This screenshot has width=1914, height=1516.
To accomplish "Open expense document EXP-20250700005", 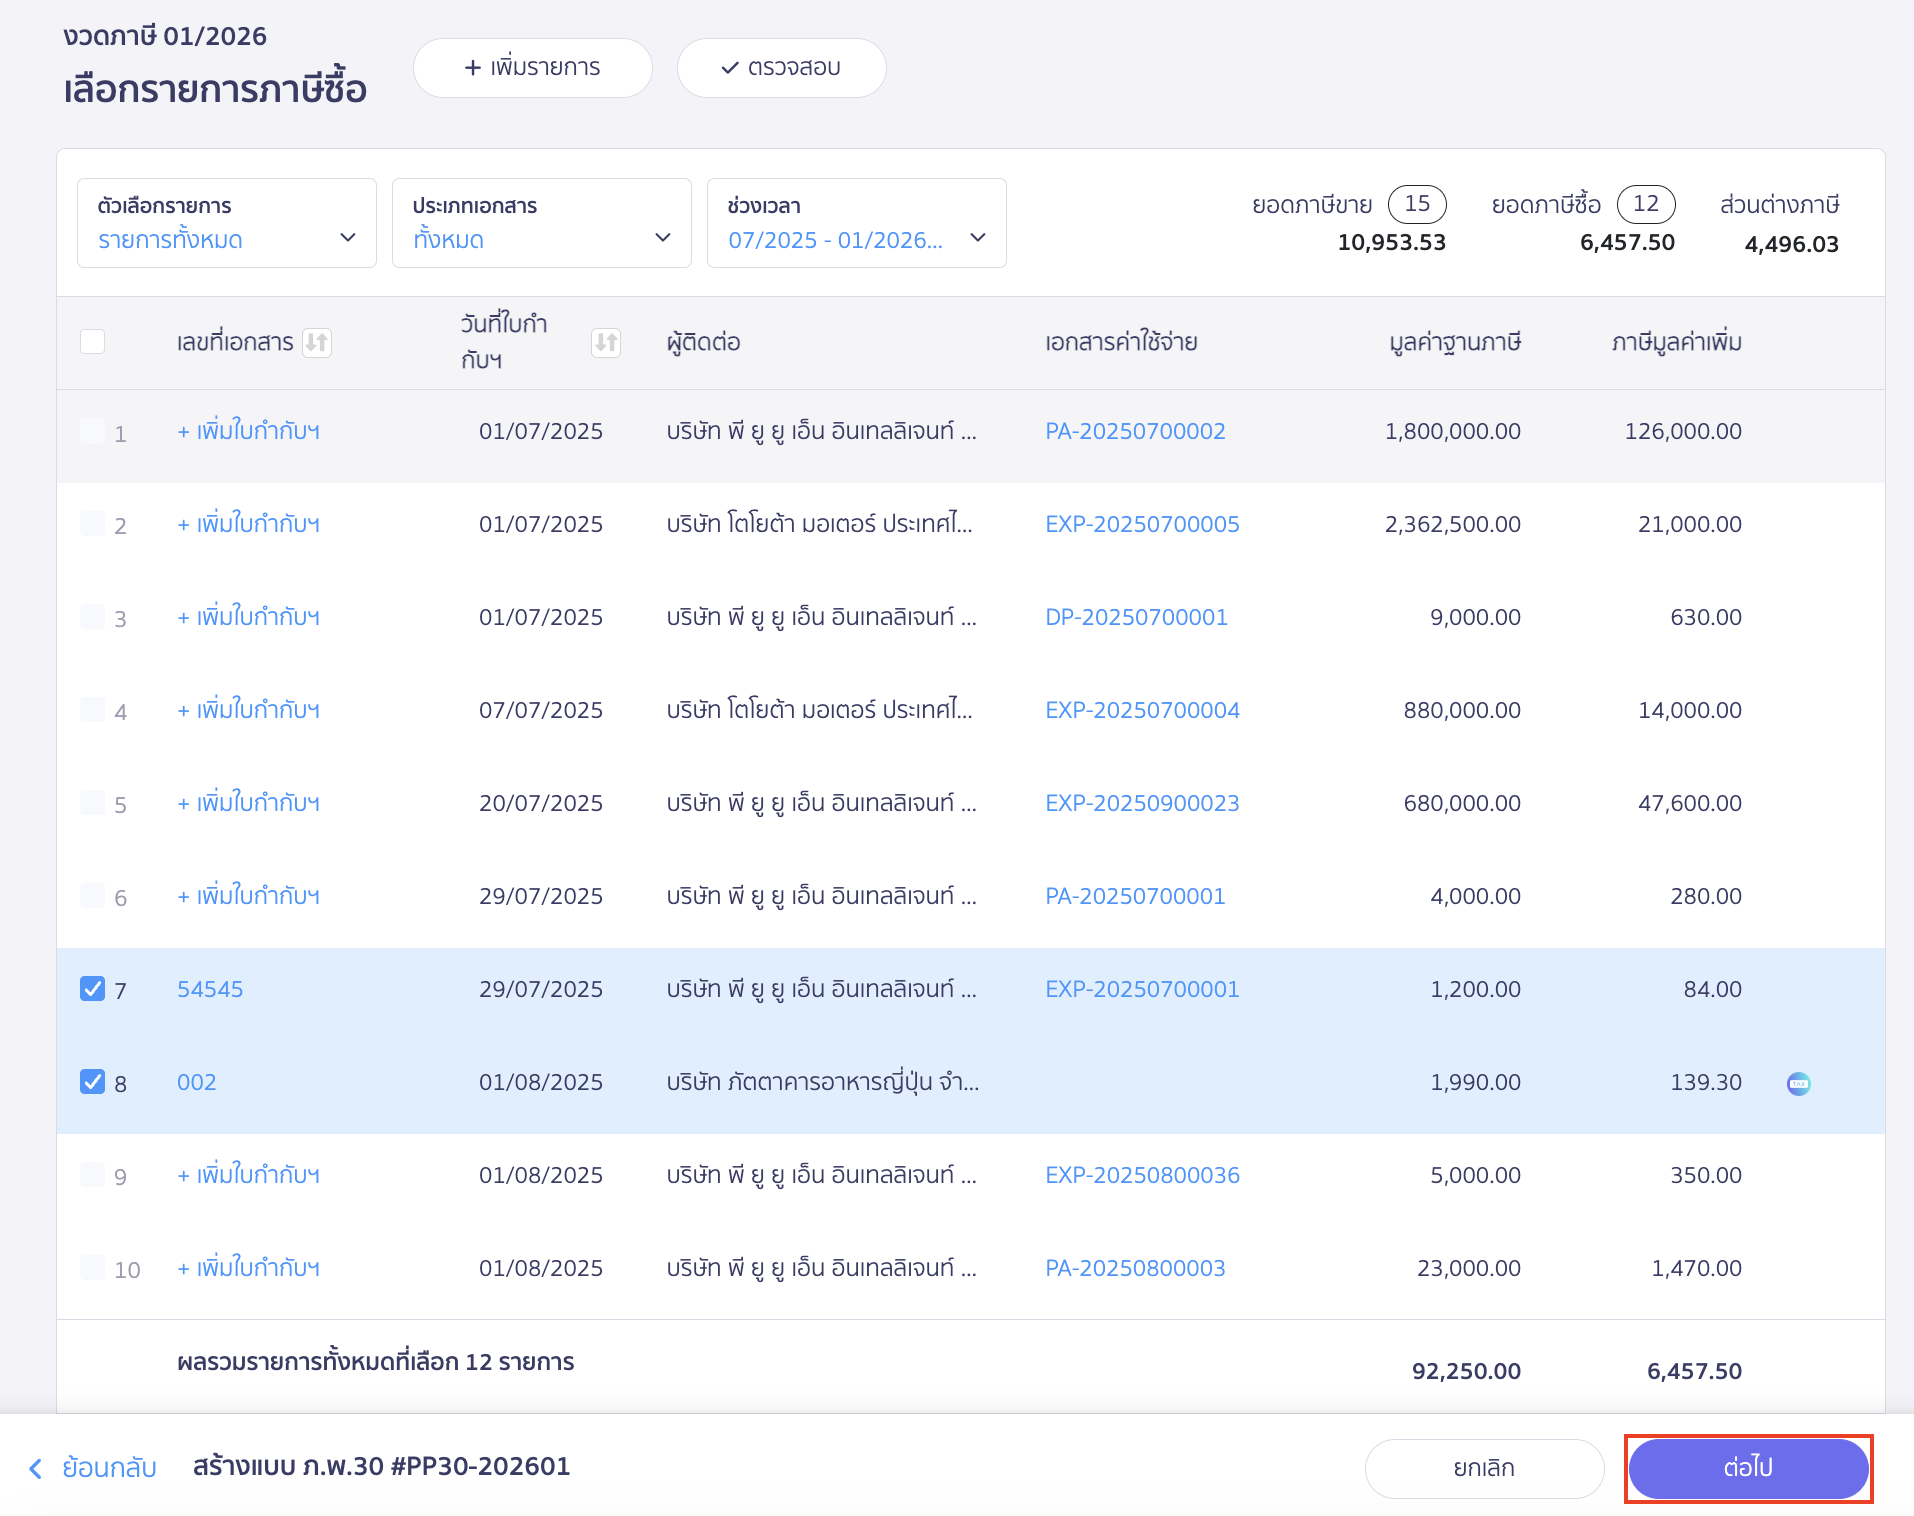I will pos(1142,524).
